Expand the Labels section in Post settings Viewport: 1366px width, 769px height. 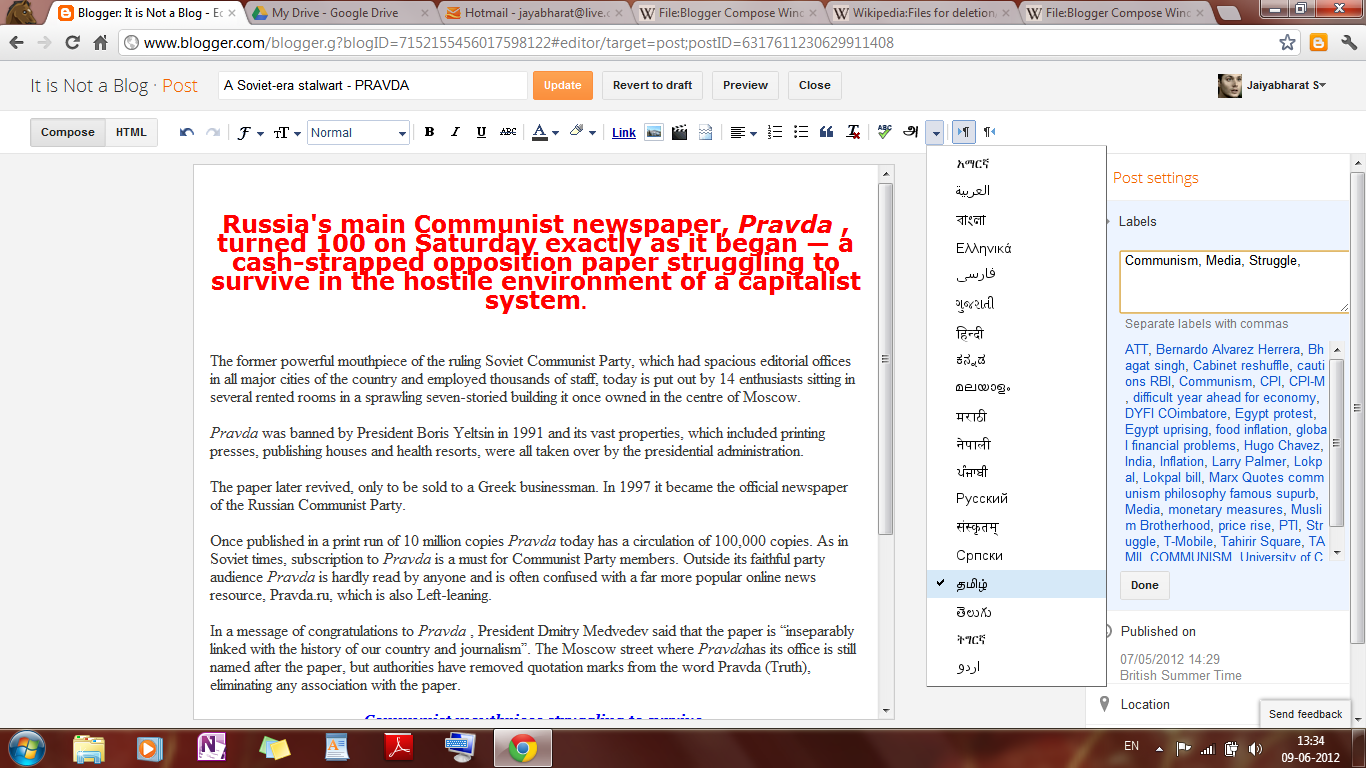(1137, 221)
